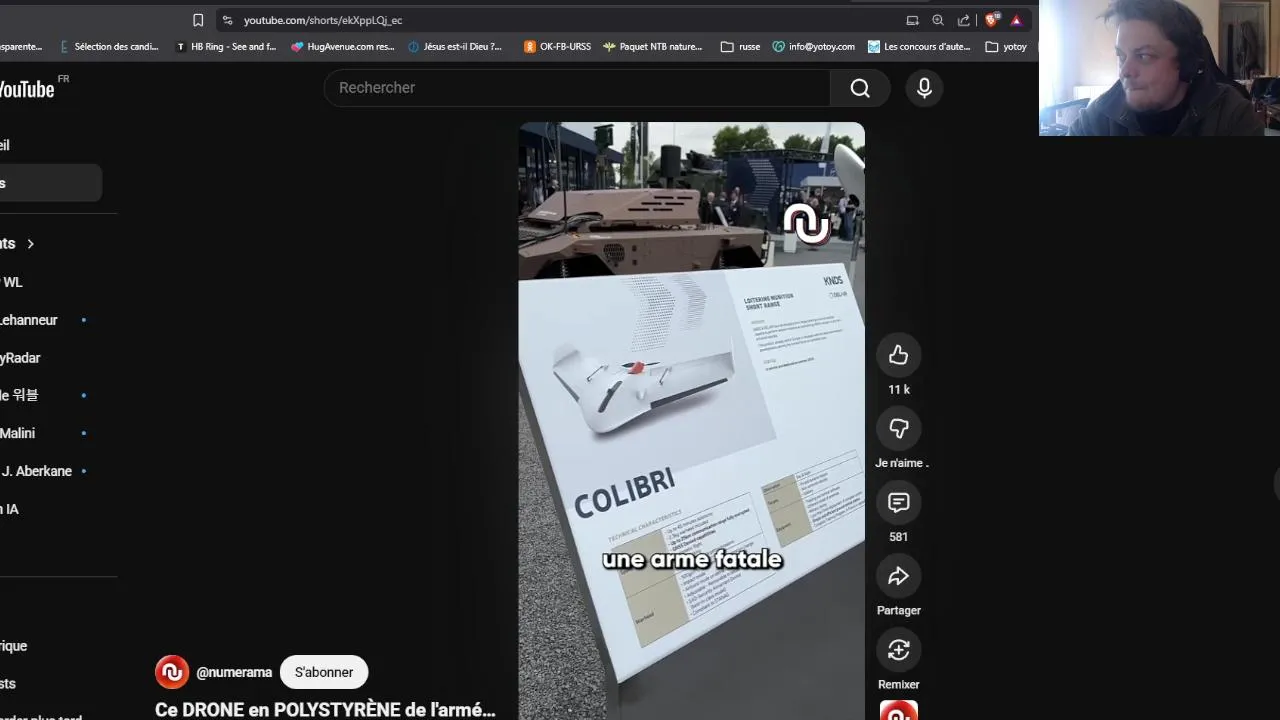Open the 'russe' bookmarks folder
Image resolution: width=1280 pixels, height=720 pixels.
[x=741, y=46]
